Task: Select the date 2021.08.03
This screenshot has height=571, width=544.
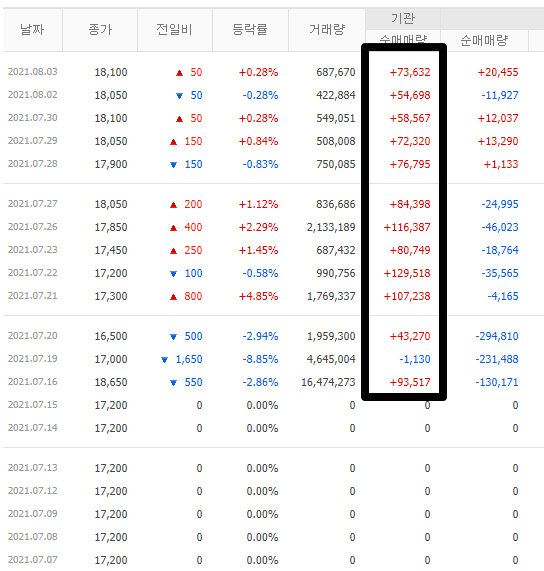Action: click(x=33, y=72)
